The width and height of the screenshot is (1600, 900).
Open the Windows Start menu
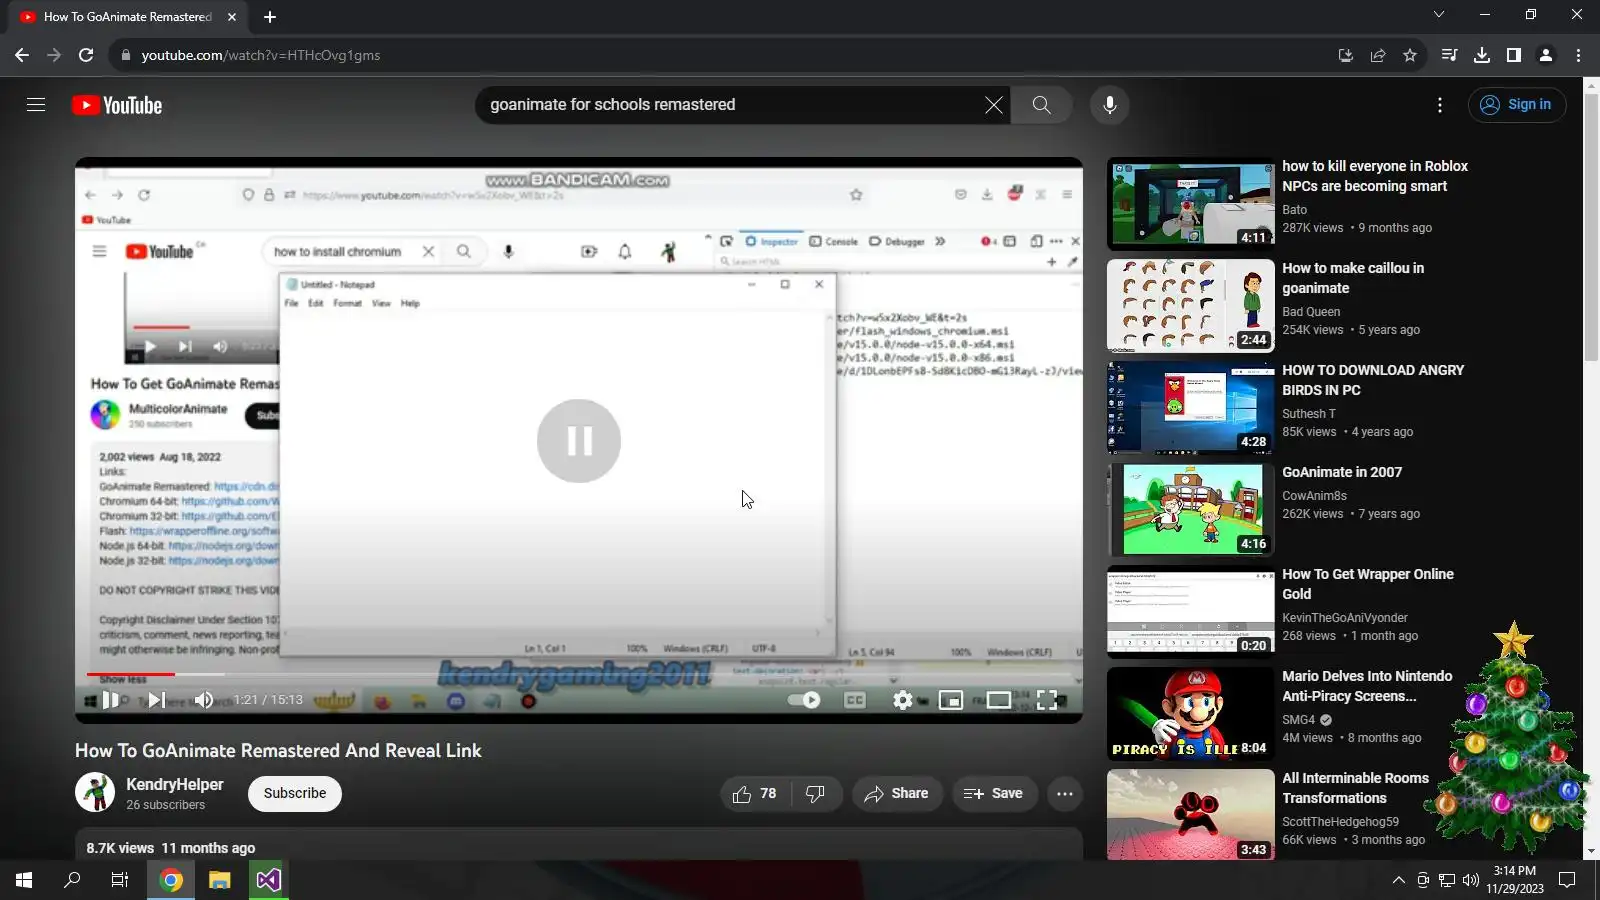tap(24, 880)
